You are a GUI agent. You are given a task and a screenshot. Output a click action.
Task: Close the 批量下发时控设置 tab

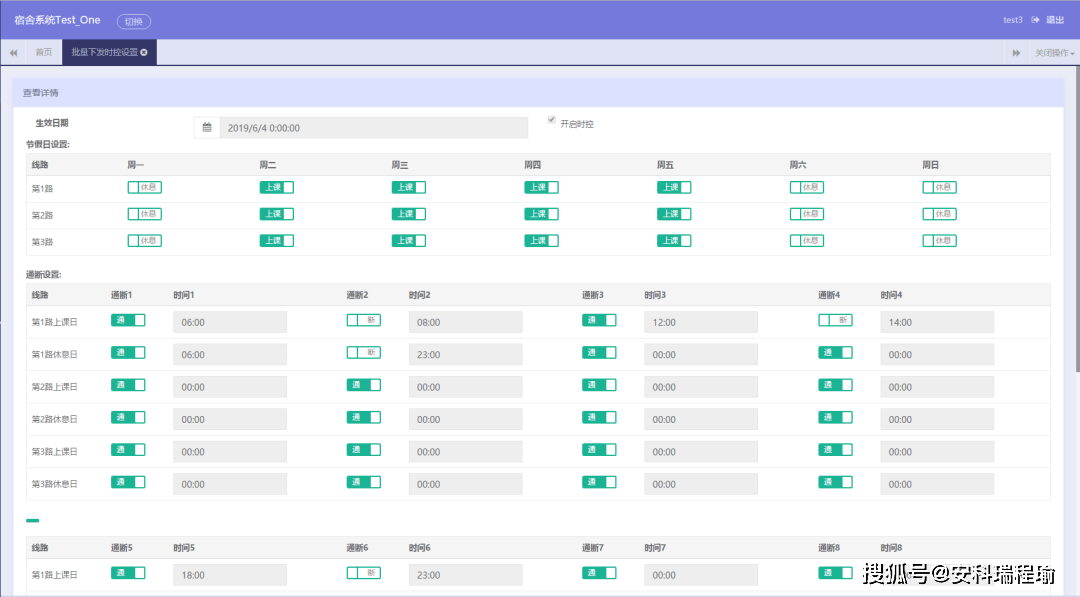(x=144, y=52)
